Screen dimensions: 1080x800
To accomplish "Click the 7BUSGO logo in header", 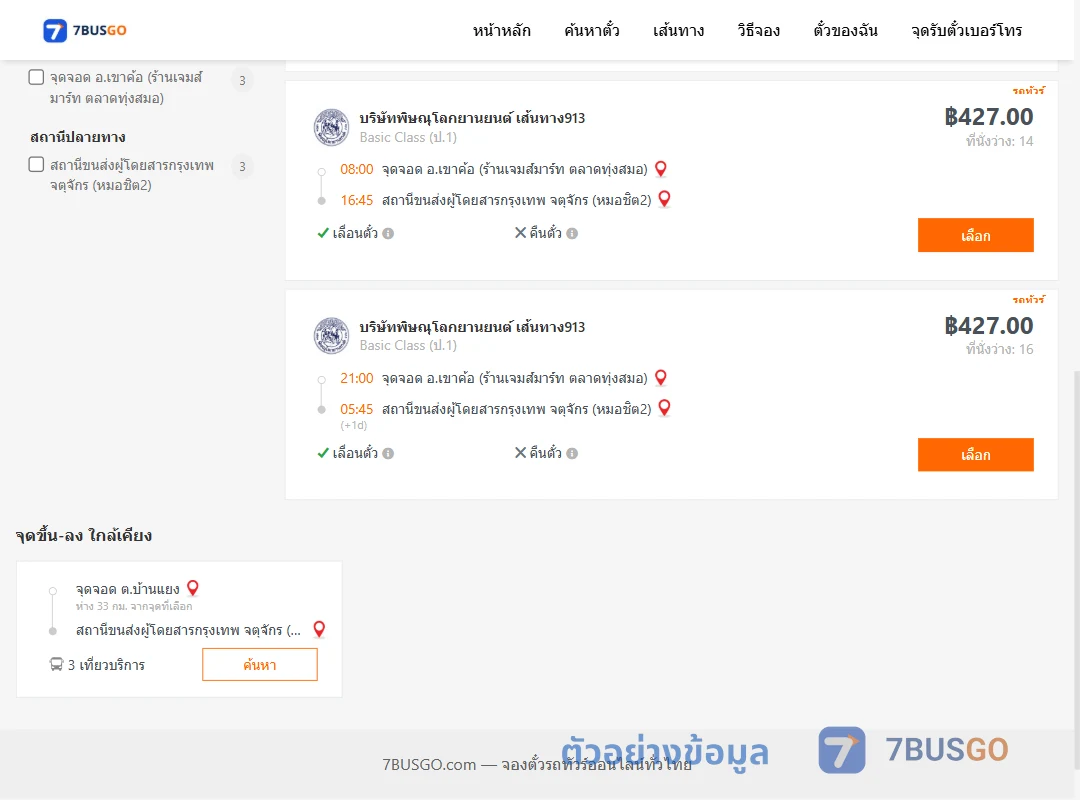I will (85, 30).
